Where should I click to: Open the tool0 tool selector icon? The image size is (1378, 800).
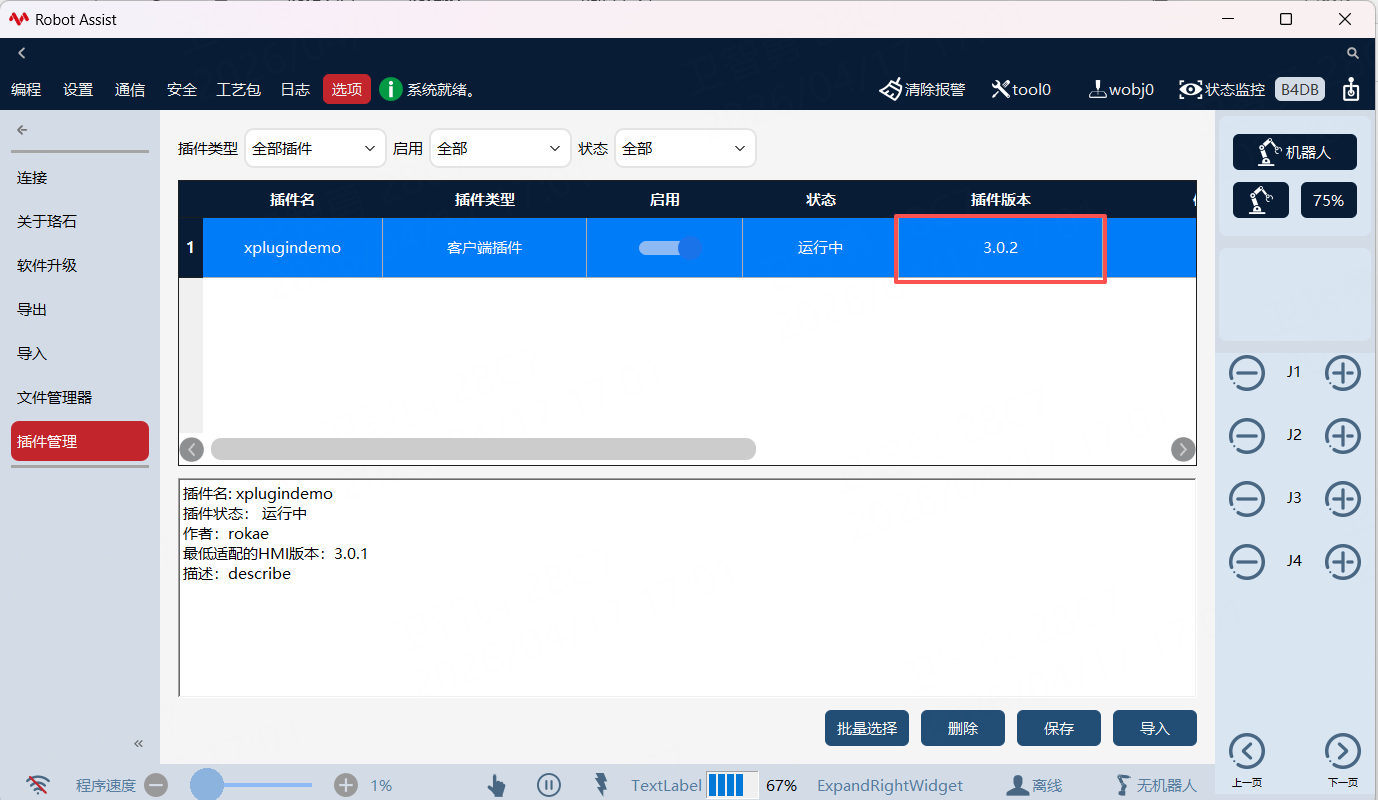point(1000,90)
